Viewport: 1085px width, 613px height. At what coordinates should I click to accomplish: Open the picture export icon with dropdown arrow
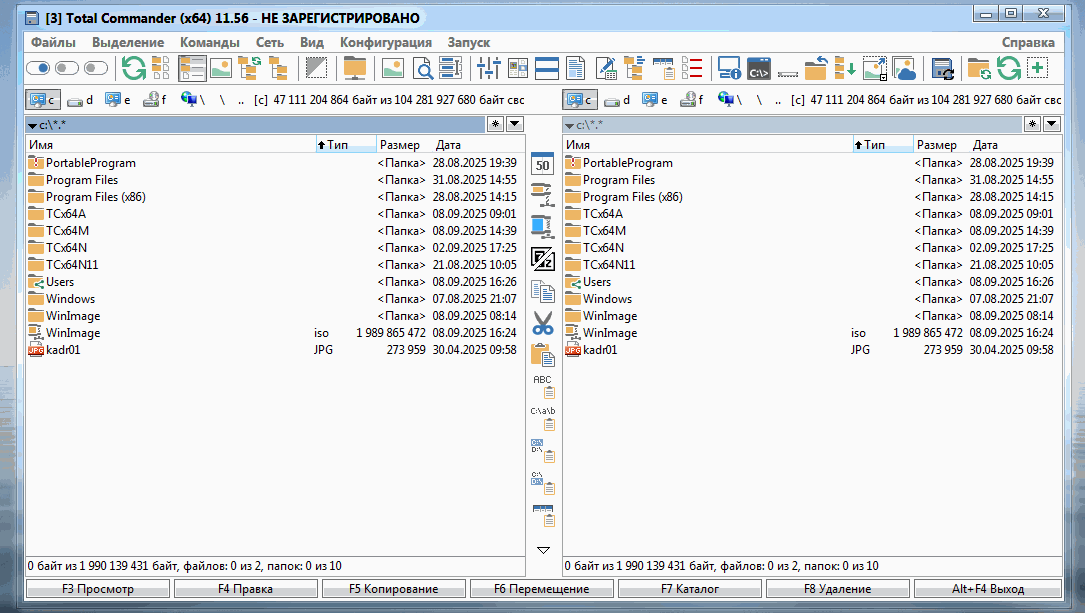875,68
